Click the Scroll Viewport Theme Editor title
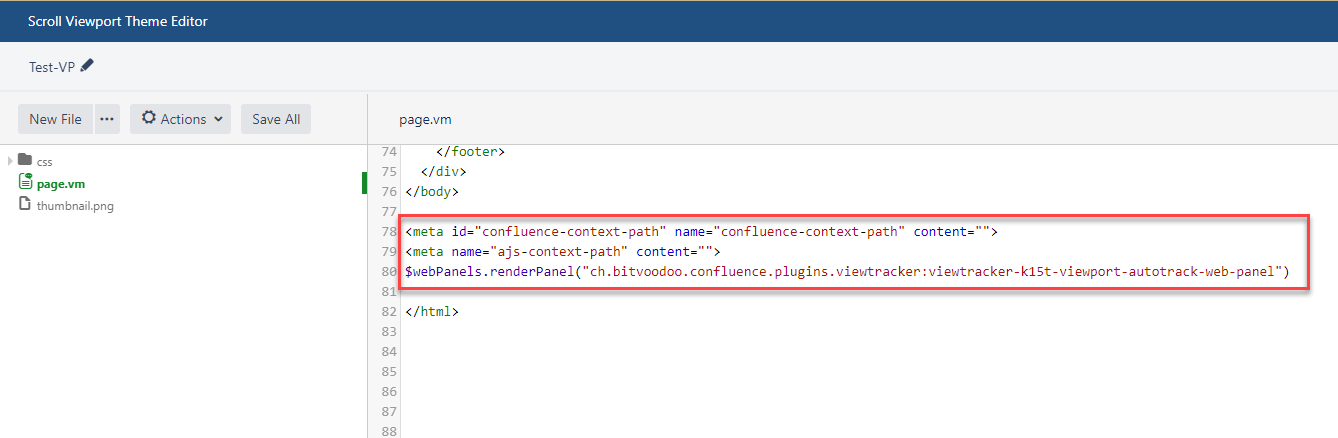Image resolution: width=1338 pixels, height=438 pixels. 118,21
